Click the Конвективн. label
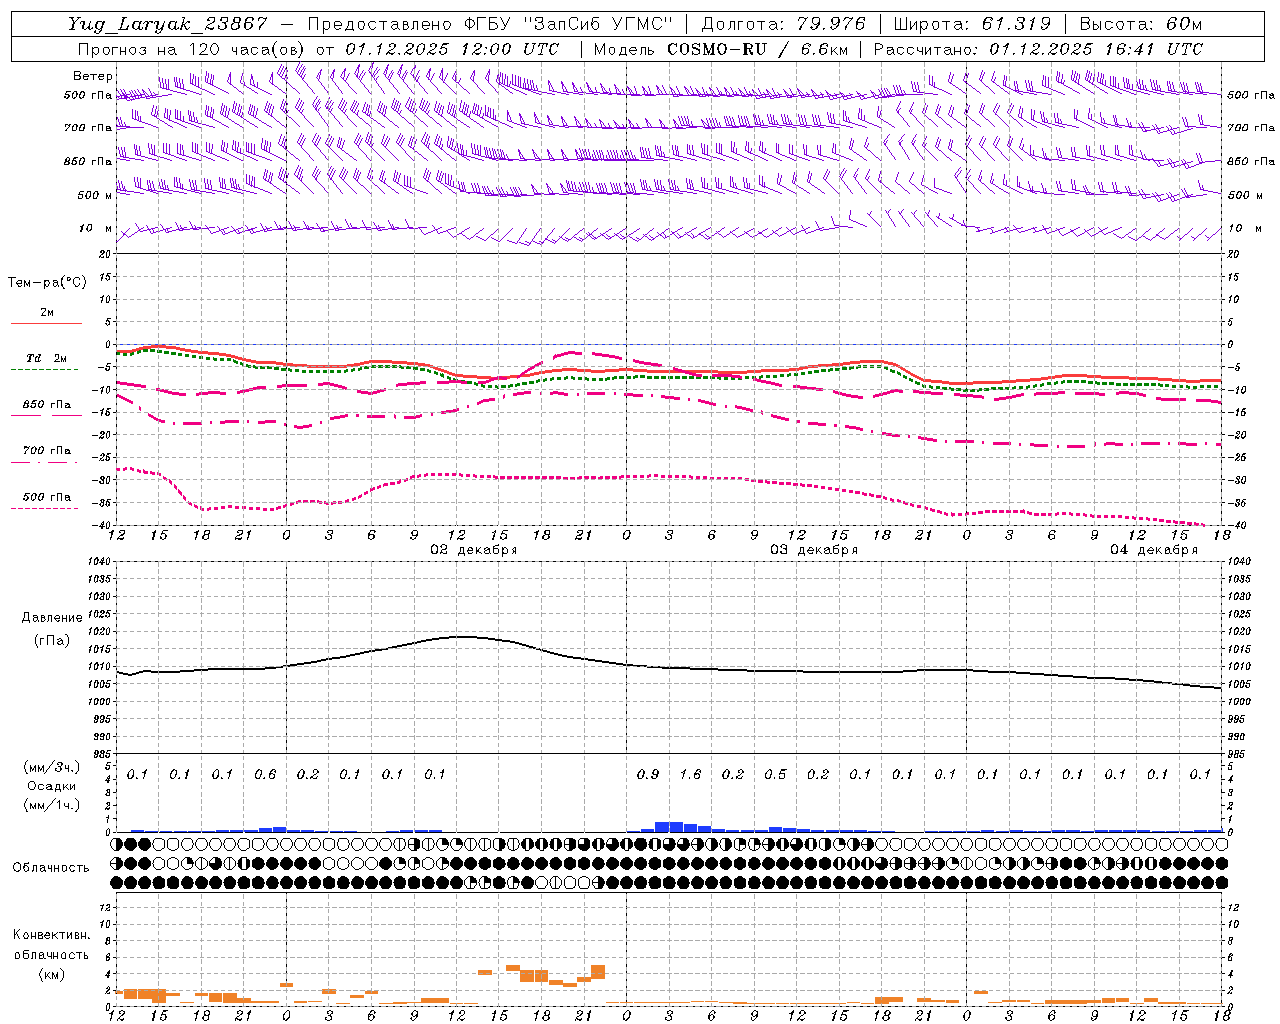Screen dimensions: 1280x1024 [51, 935]
